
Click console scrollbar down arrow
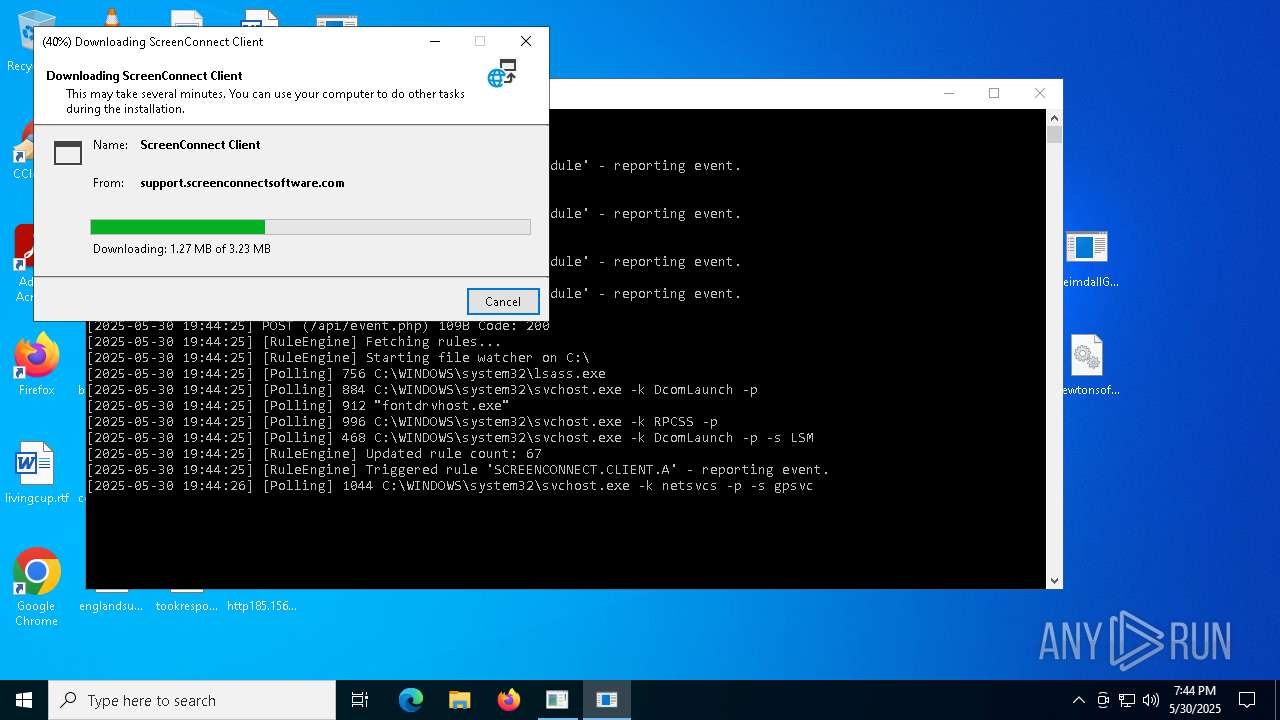tap(1054, 580)
